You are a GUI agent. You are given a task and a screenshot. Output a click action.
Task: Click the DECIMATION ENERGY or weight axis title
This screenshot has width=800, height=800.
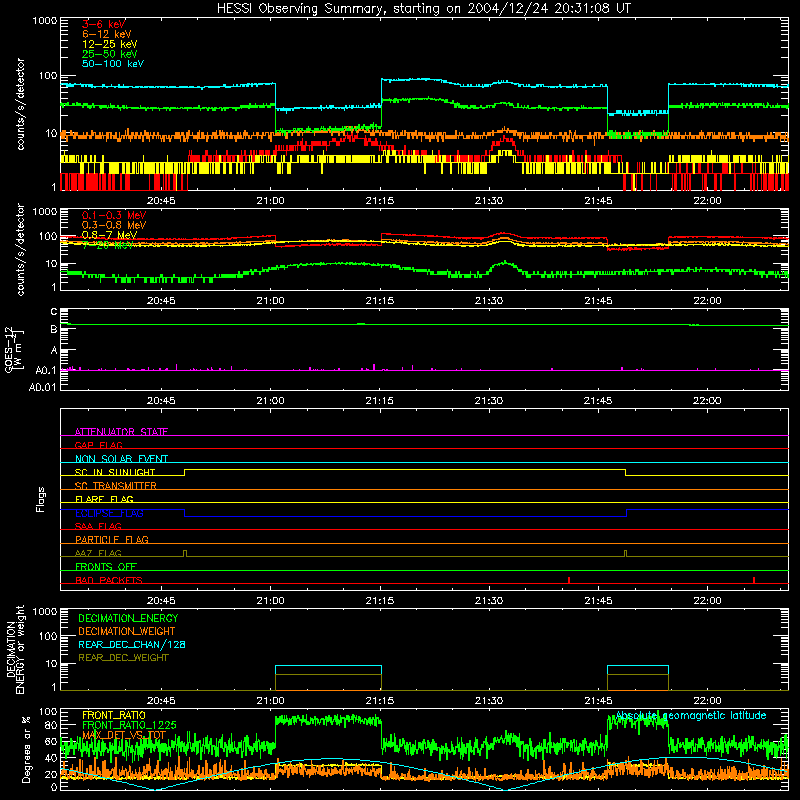[x=15, y=649]
